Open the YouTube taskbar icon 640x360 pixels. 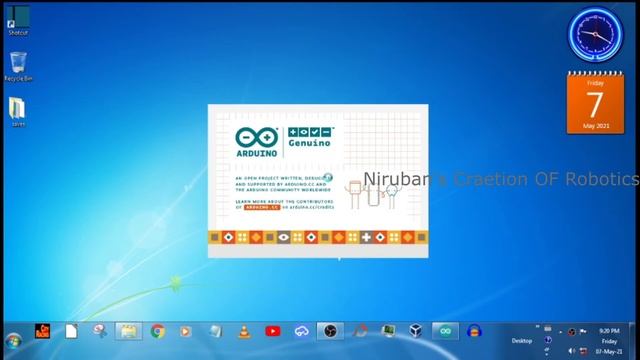point(273,331)
